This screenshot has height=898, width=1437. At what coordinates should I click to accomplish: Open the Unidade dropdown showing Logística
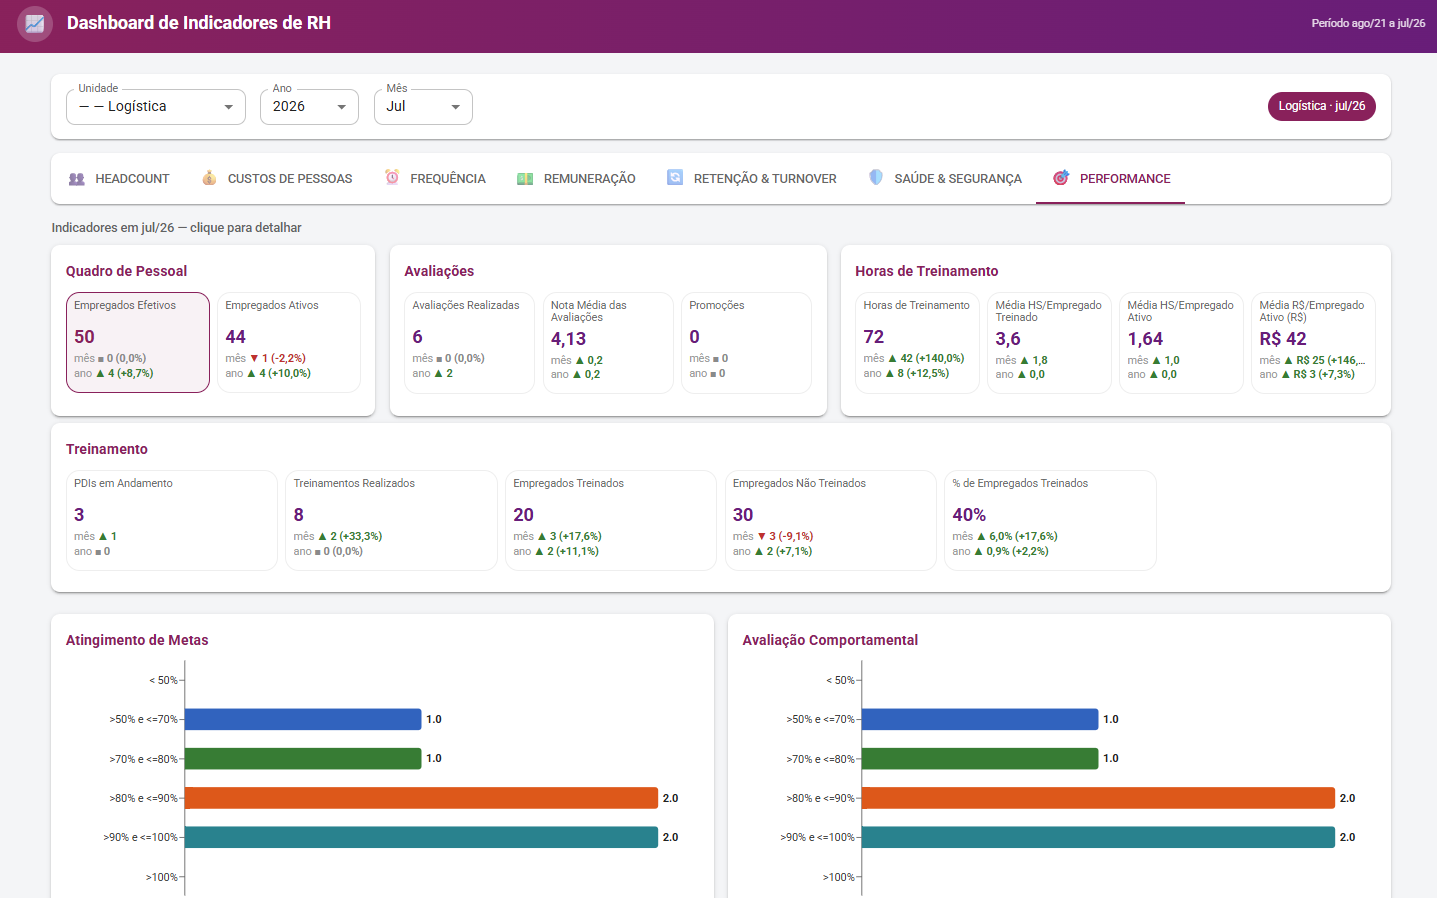coord(156,107)
